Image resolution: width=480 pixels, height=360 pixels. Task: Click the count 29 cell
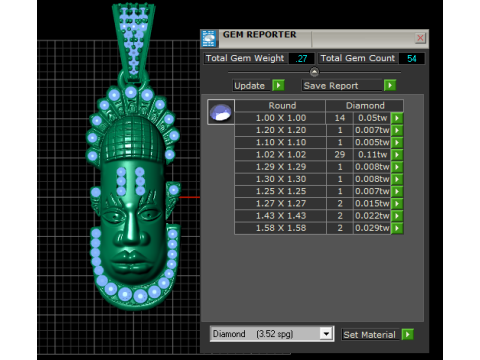[340, 155]
